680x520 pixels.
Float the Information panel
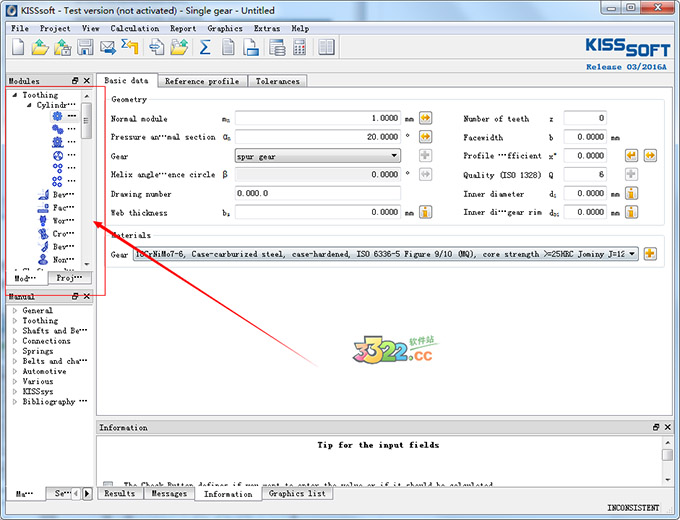(656, 428)
